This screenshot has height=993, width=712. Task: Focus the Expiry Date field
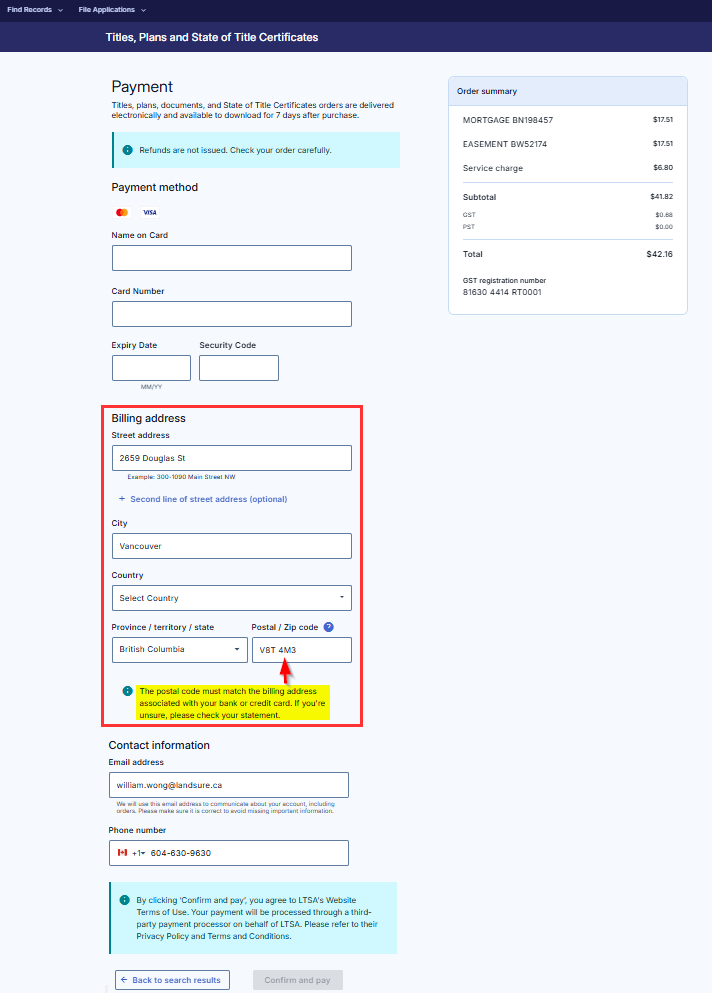pos(151,368)
